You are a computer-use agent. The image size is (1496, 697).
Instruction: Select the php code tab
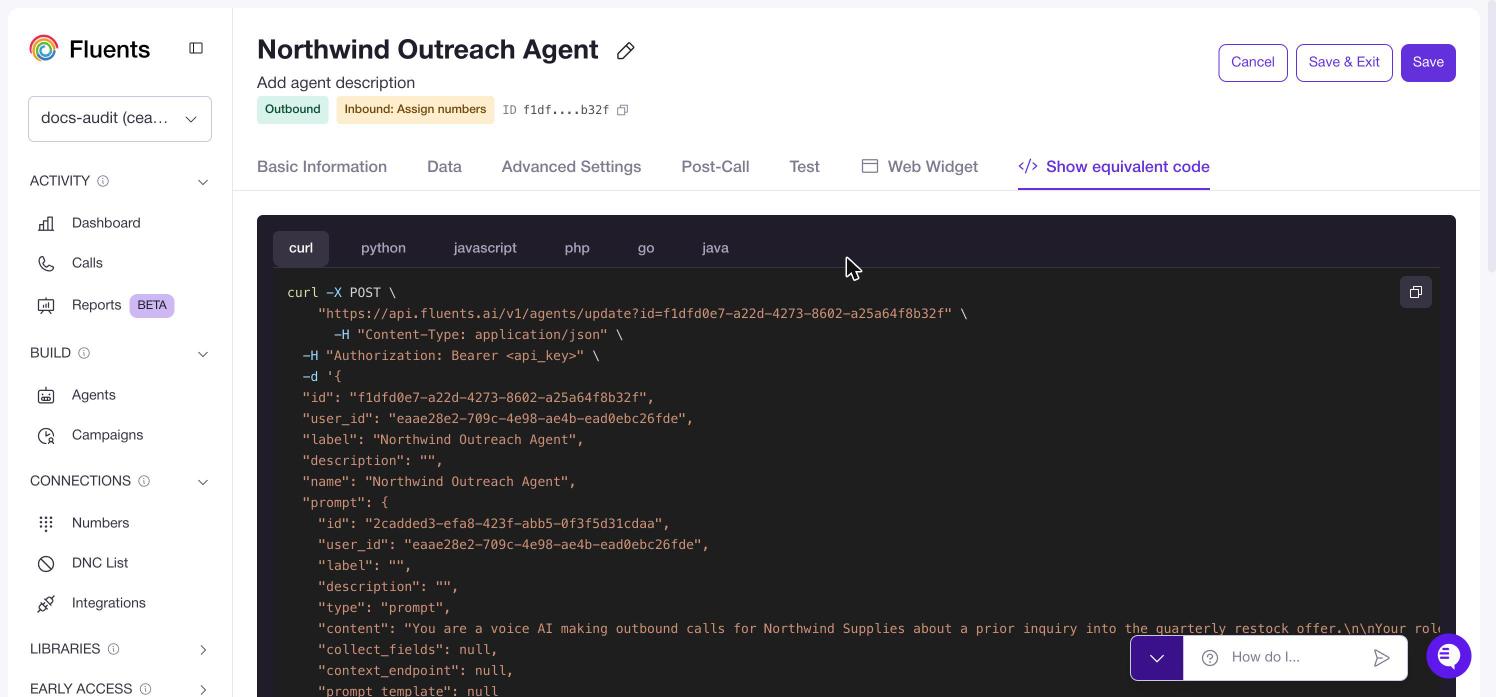click(x=577, y=248)
